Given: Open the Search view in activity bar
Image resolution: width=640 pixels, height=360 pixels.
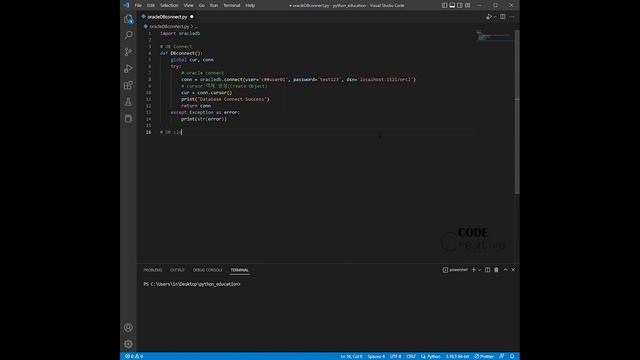Looking at the screenshot, I should [x=128, y=35].
